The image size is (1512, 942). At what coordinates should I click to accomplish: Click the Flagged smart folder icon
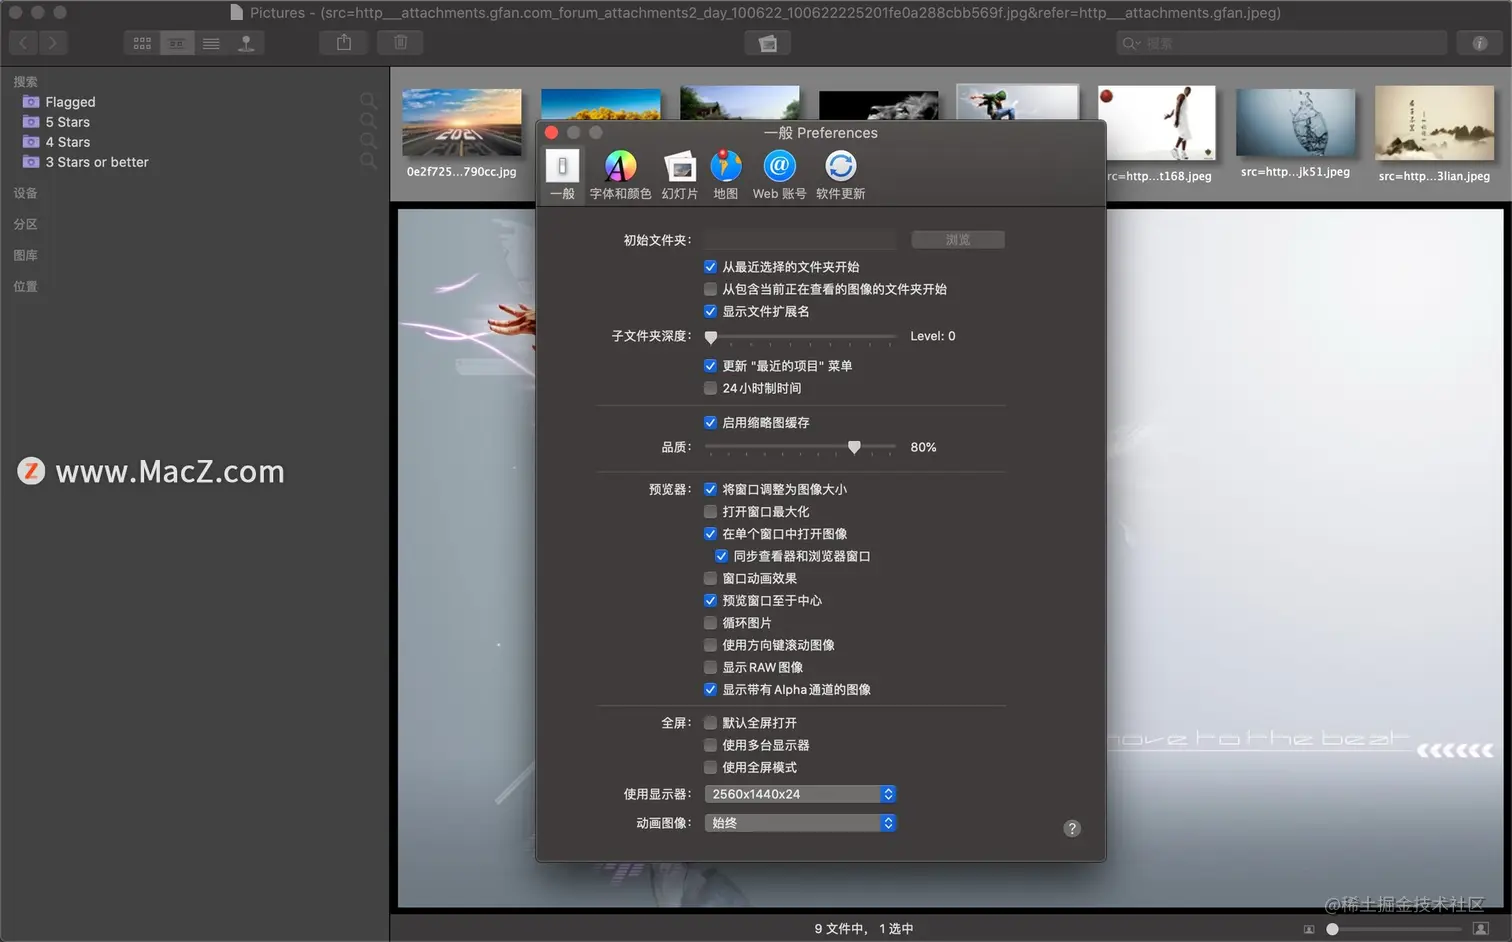tap(31, 102)
